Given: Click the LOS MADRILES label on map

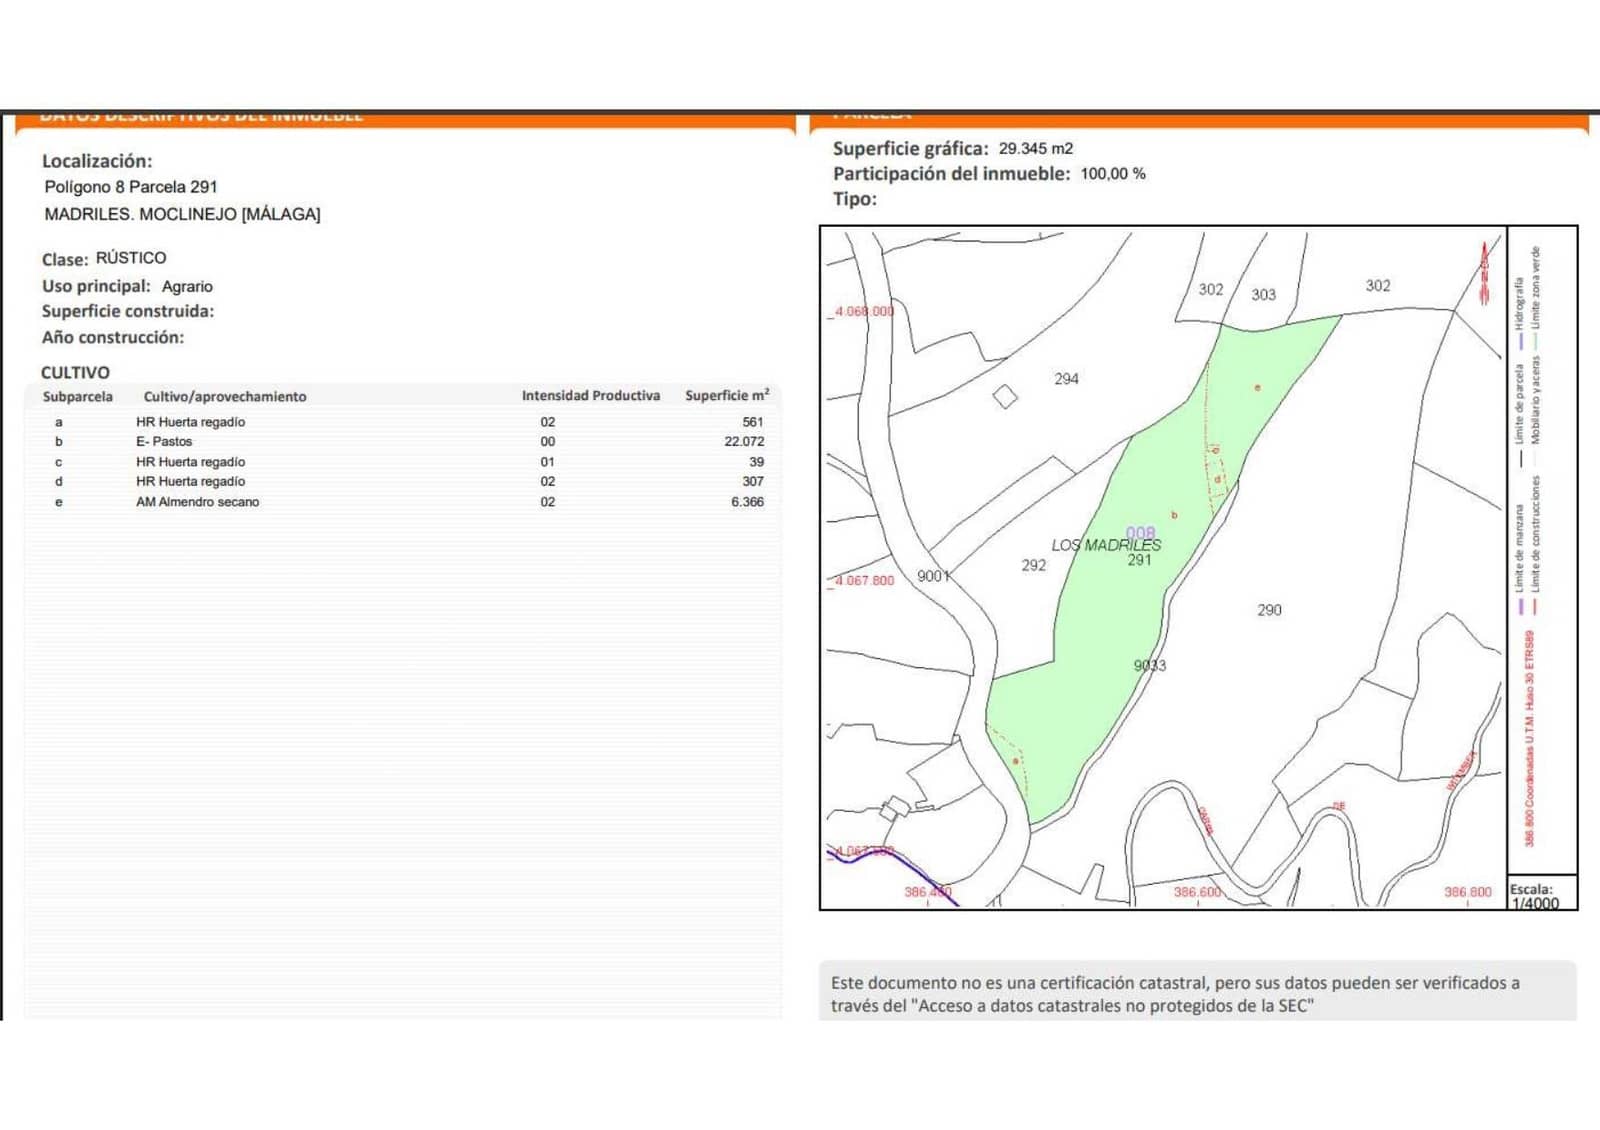Looking at the screenshot, I should pos(1108,545).
